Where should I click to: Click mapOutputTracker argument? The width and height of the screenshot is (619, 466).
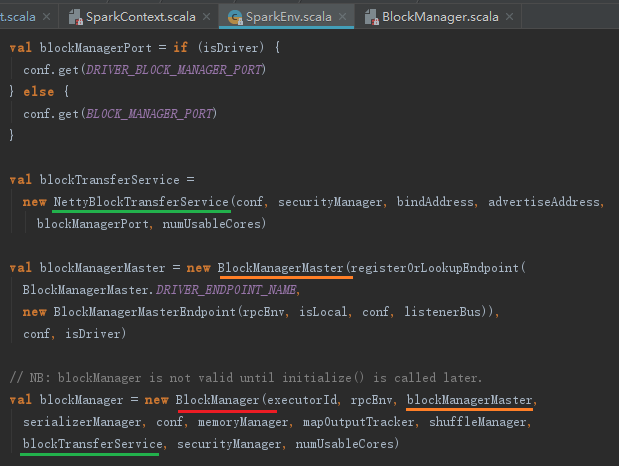358,422
